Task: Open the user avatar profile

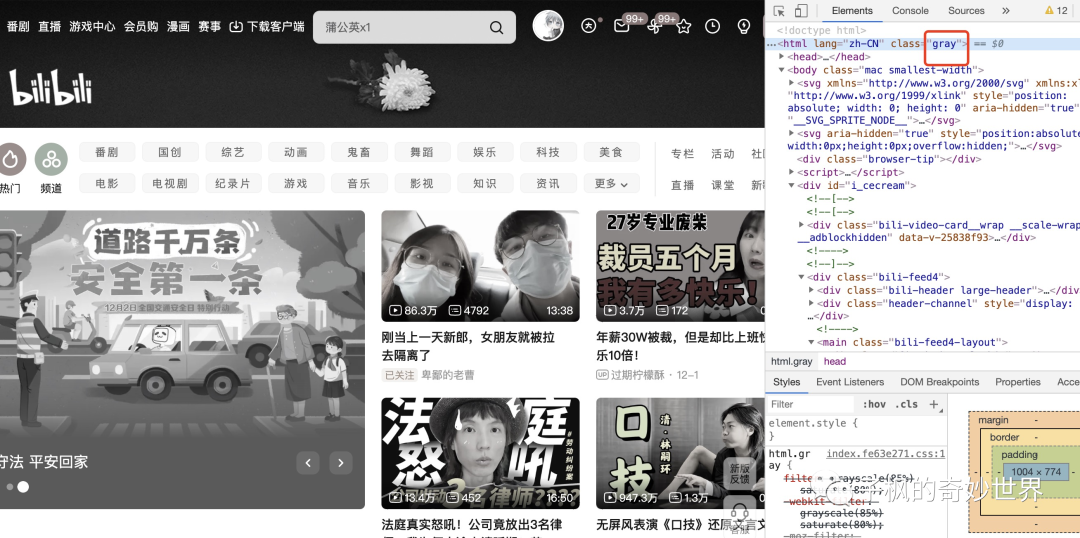Action: tap(548, 26)
